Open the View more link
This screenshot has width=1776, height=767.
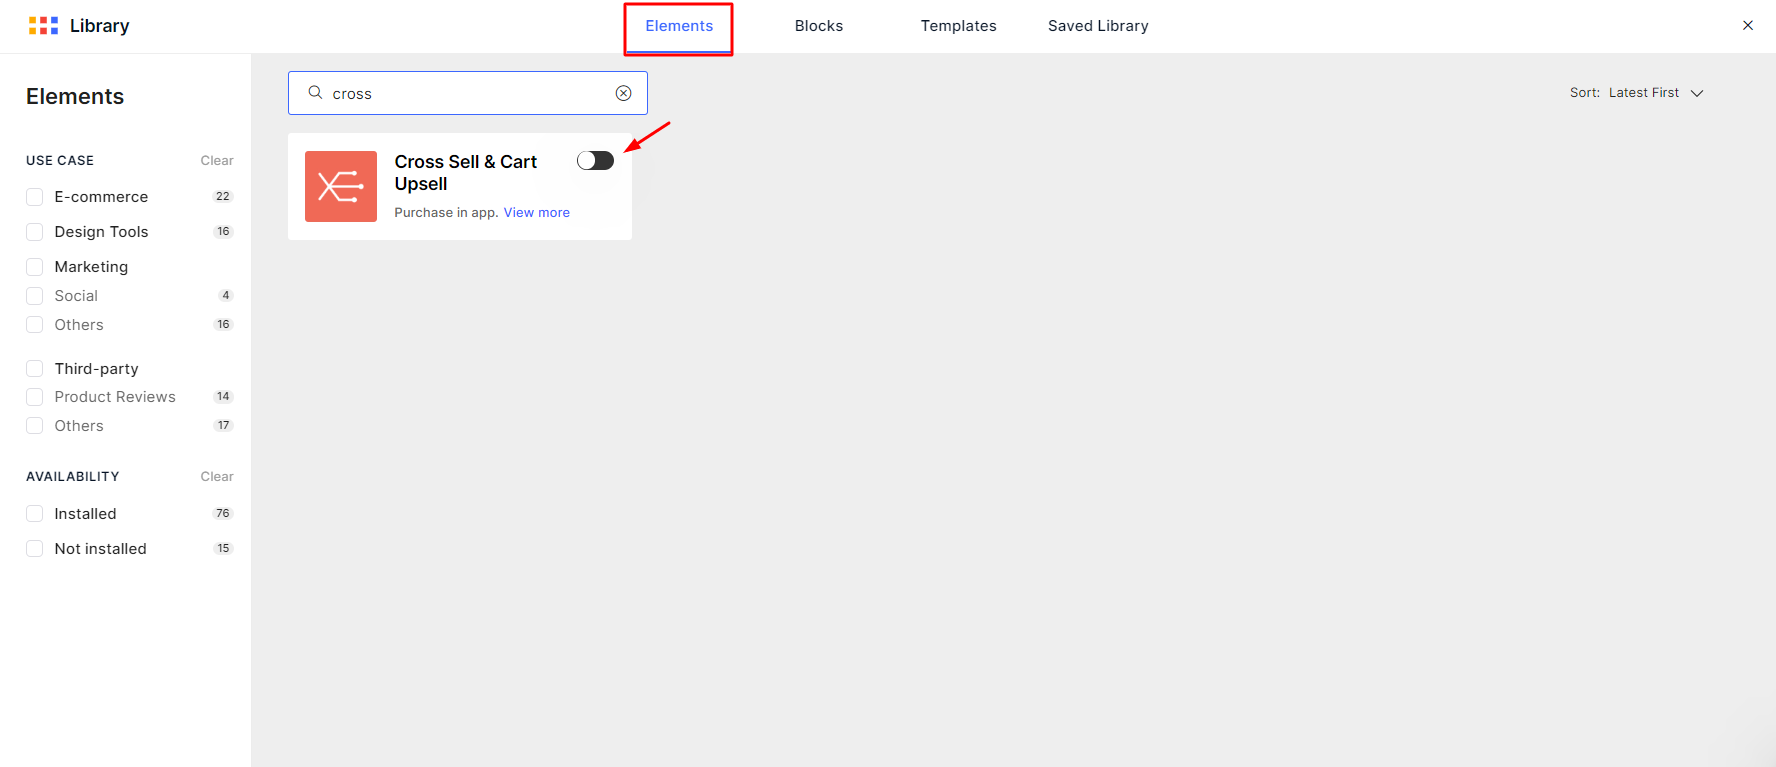[537, 212]
